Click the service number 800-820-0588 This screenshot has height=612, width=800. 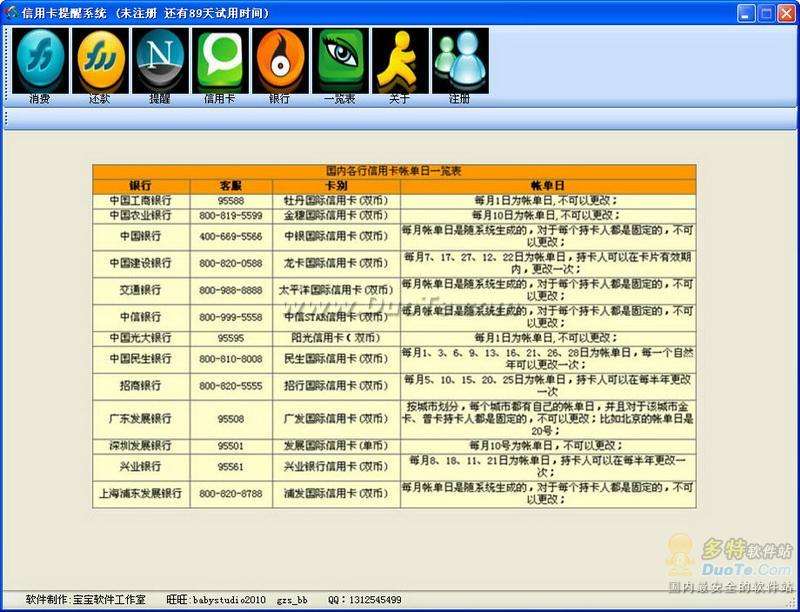click(231, 264)
